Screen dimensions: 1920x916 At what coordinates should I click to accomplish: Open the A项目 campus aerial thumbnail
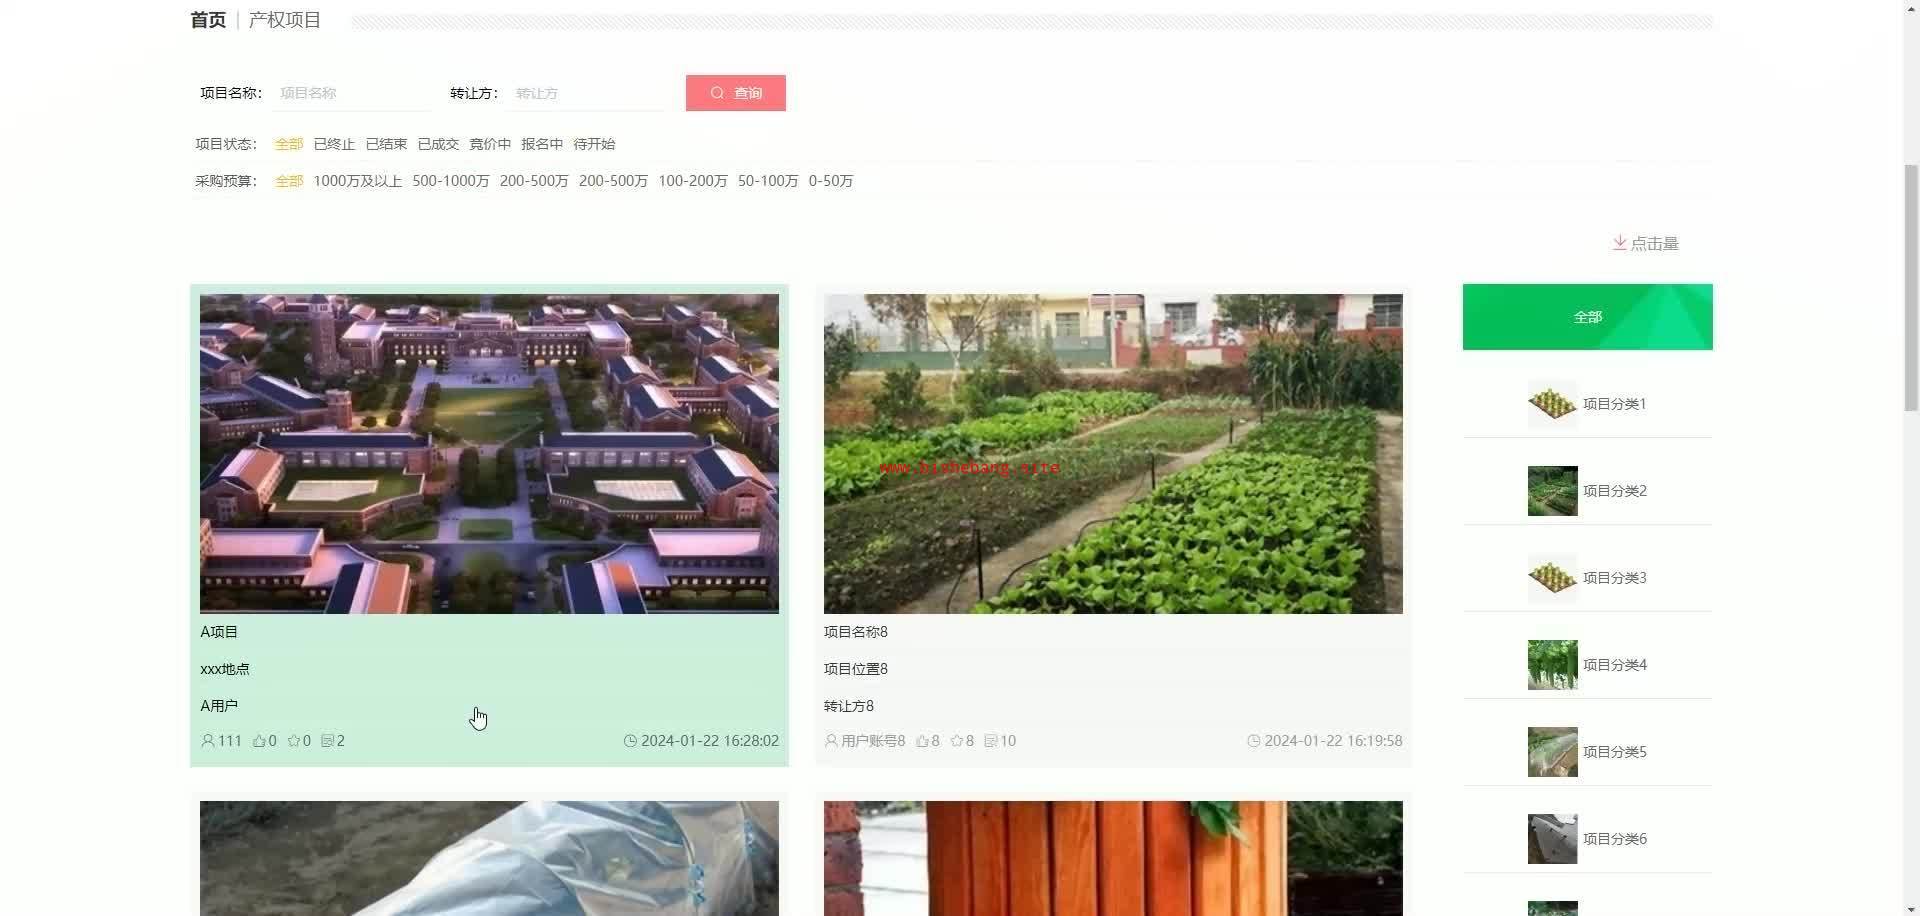coord(489,454)
